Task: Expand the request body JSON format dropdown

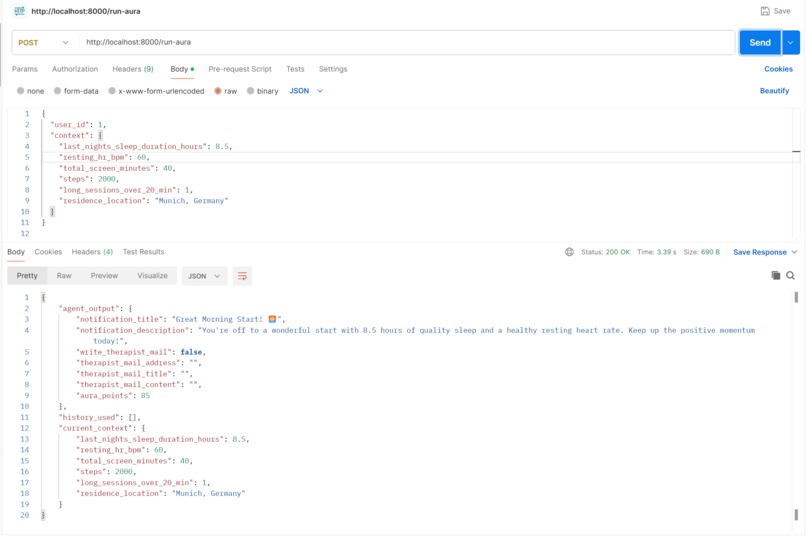Action: tap(306, 91)
